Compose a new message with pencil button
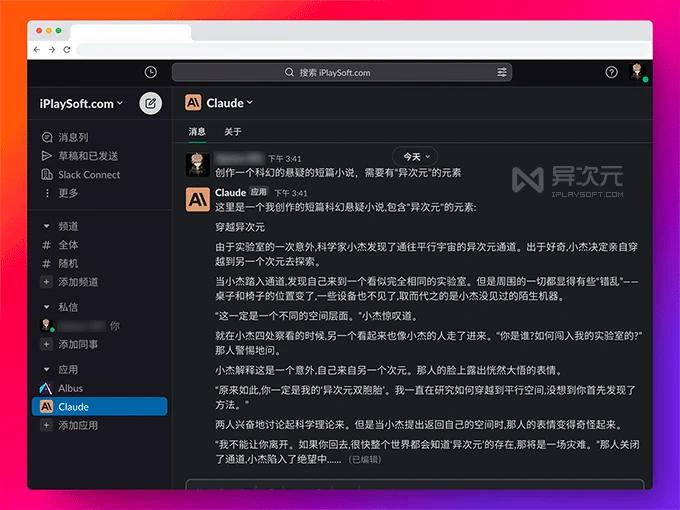Viewport: 680px width, 510px height. pos(150,103)
